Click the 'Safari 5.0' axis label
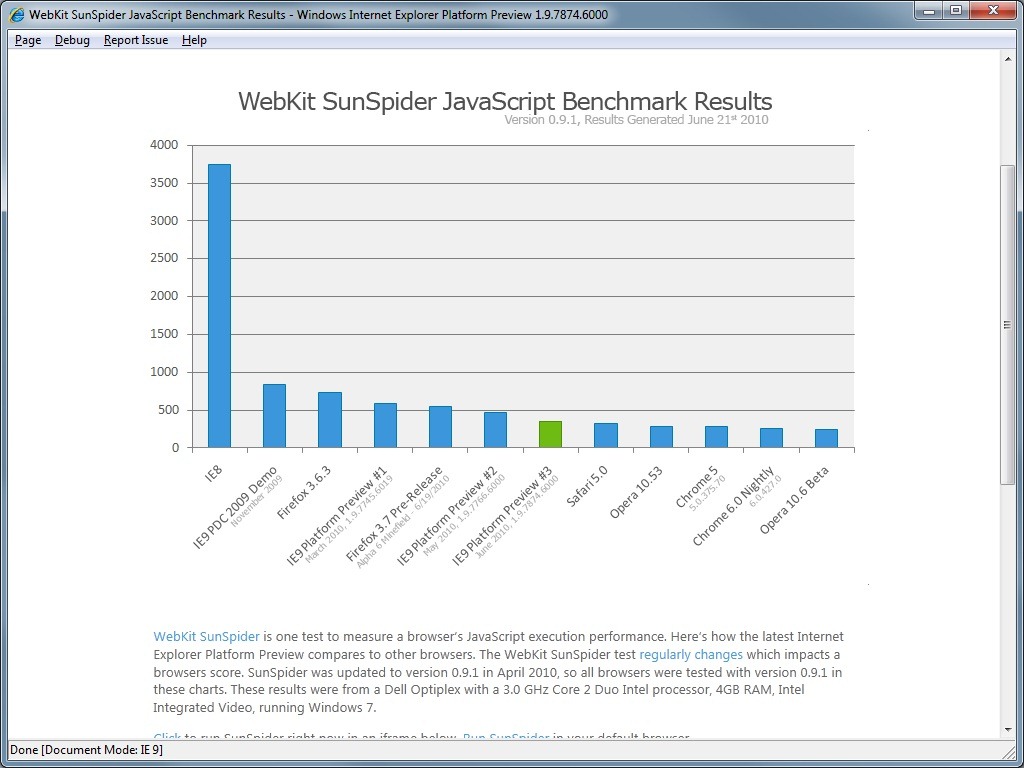The height and width of the screenshot is (768, 1024). 587,485
